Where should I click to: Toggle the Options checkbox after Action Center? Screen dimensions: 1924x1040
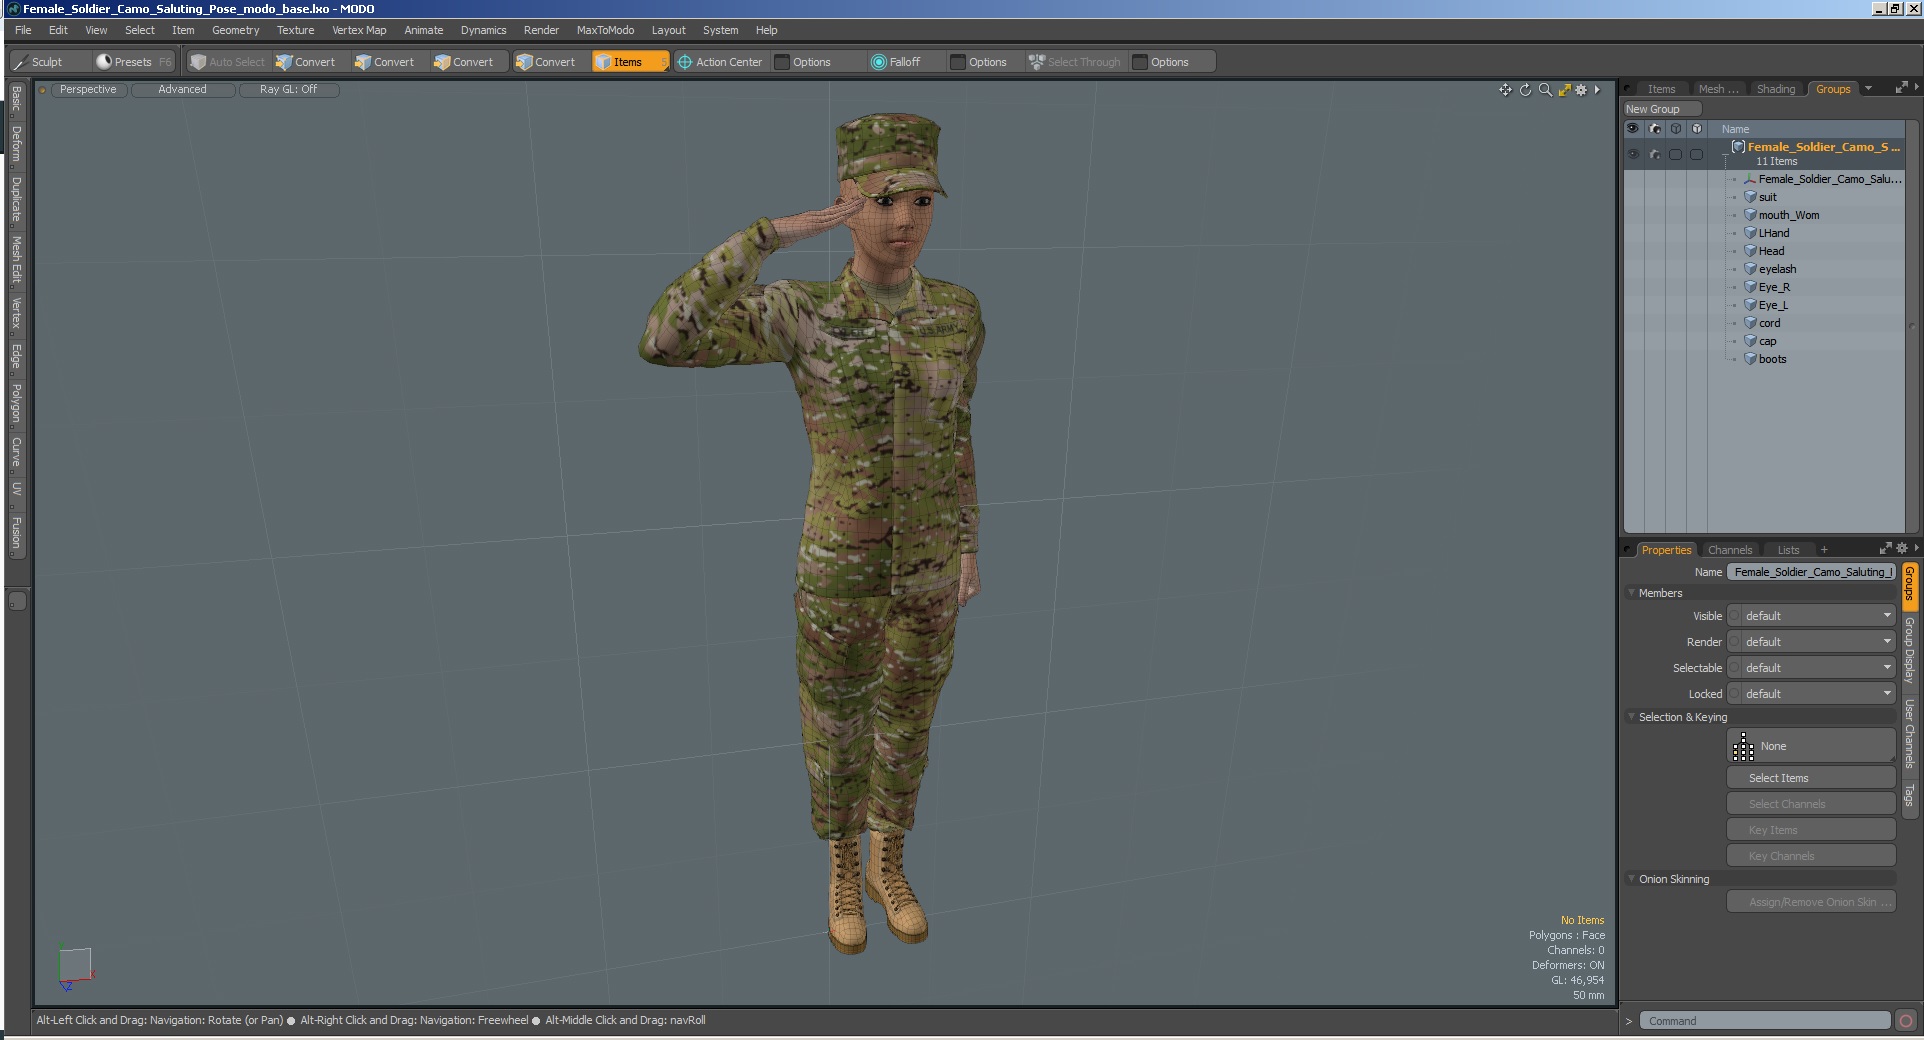(x=783, y=62)
